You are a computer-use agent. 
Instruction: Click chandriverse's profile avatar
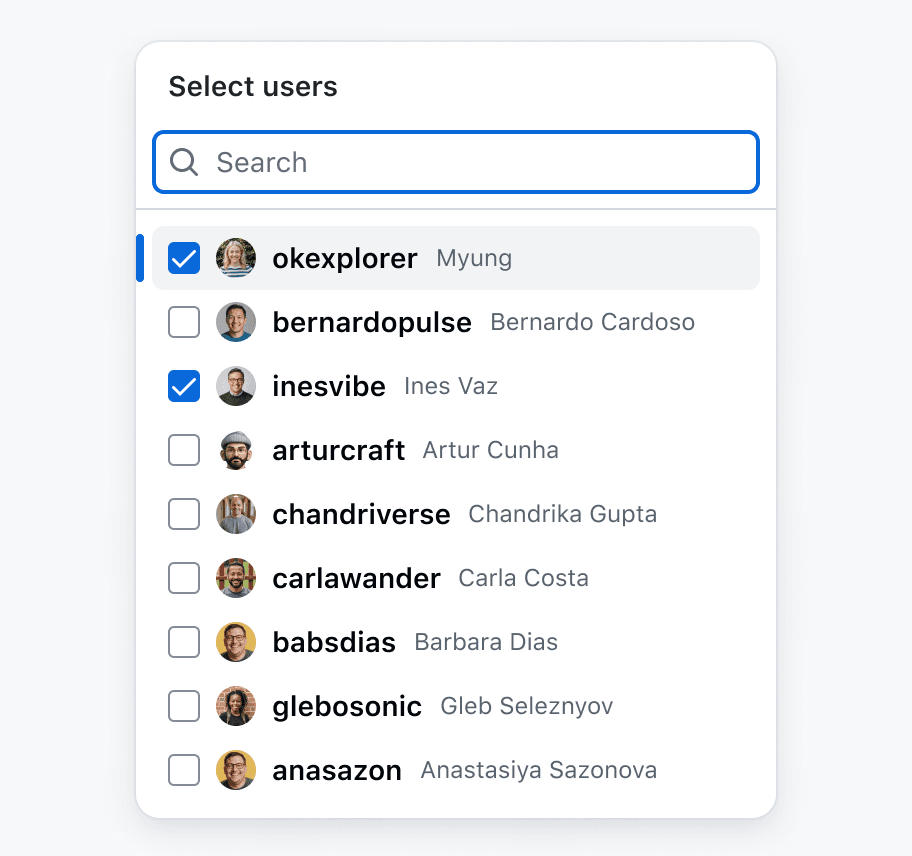pos(236,514)
